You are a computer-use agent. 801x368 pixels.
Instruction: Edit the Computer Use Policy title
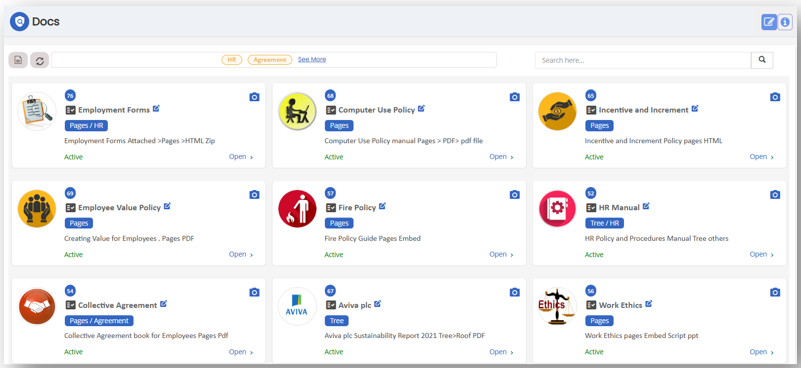point(421,108)
